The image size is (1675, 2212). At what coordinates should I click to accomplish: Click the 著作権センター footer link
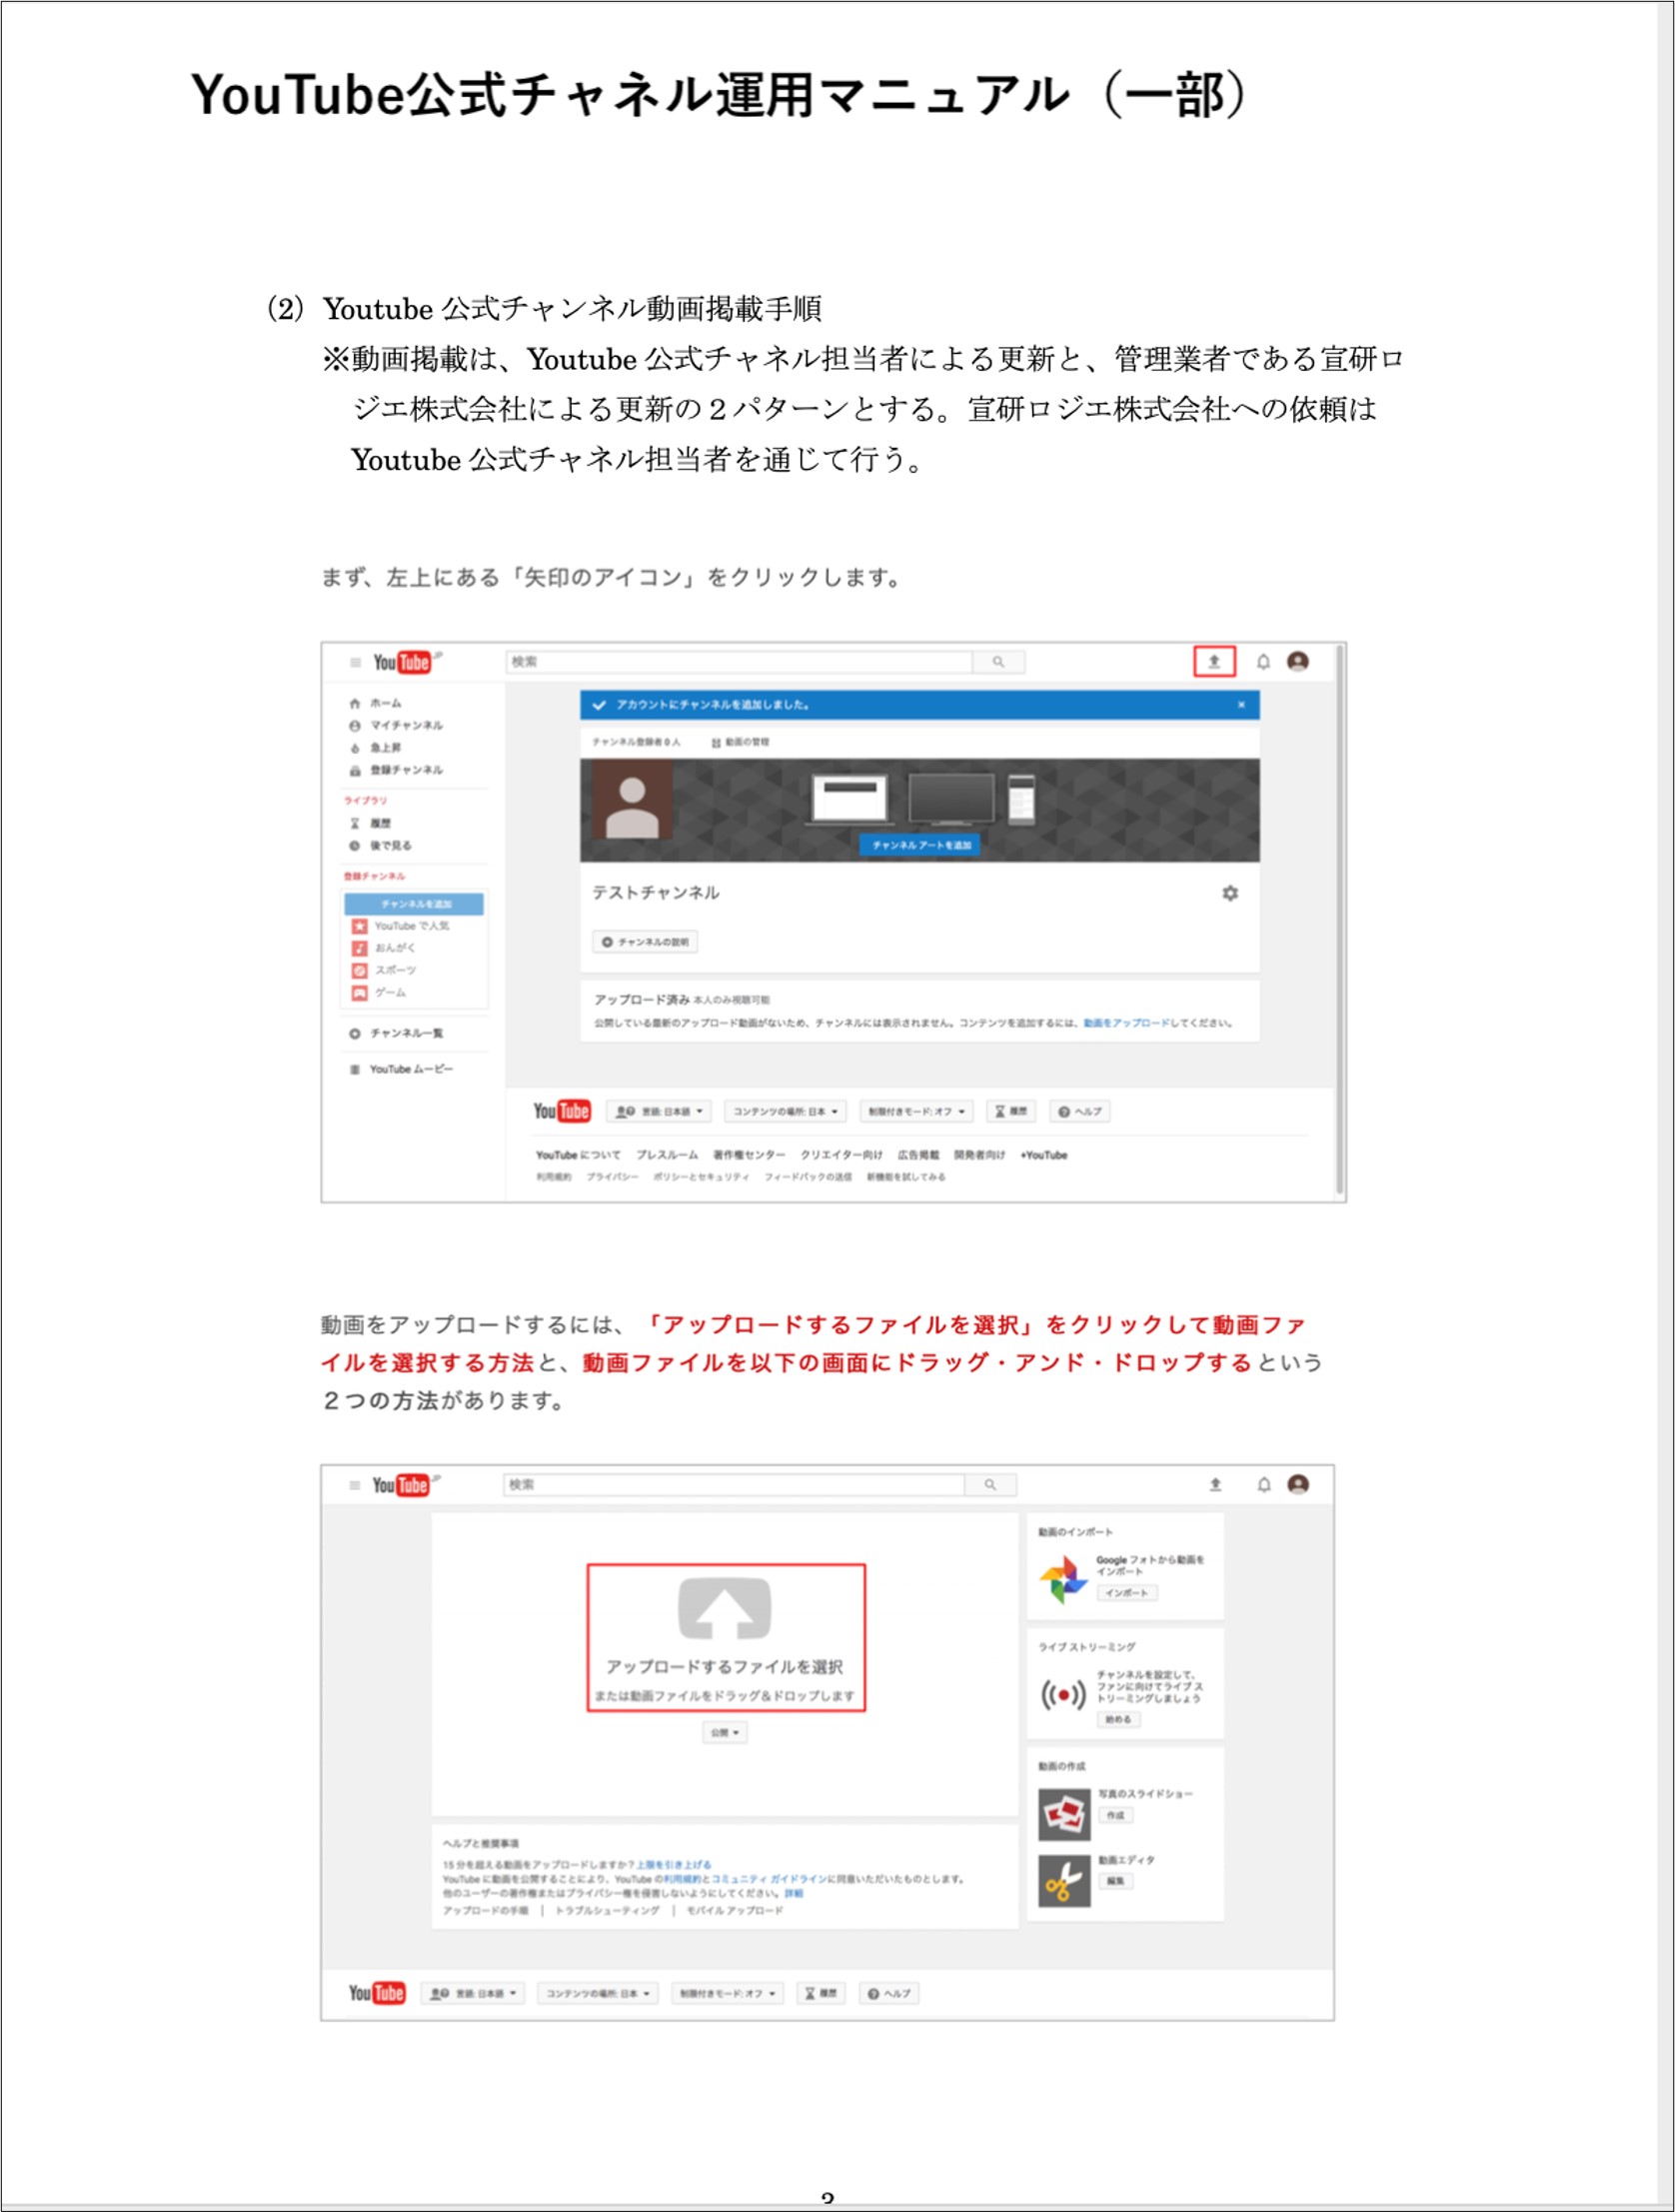click(x=749, y=1155)
